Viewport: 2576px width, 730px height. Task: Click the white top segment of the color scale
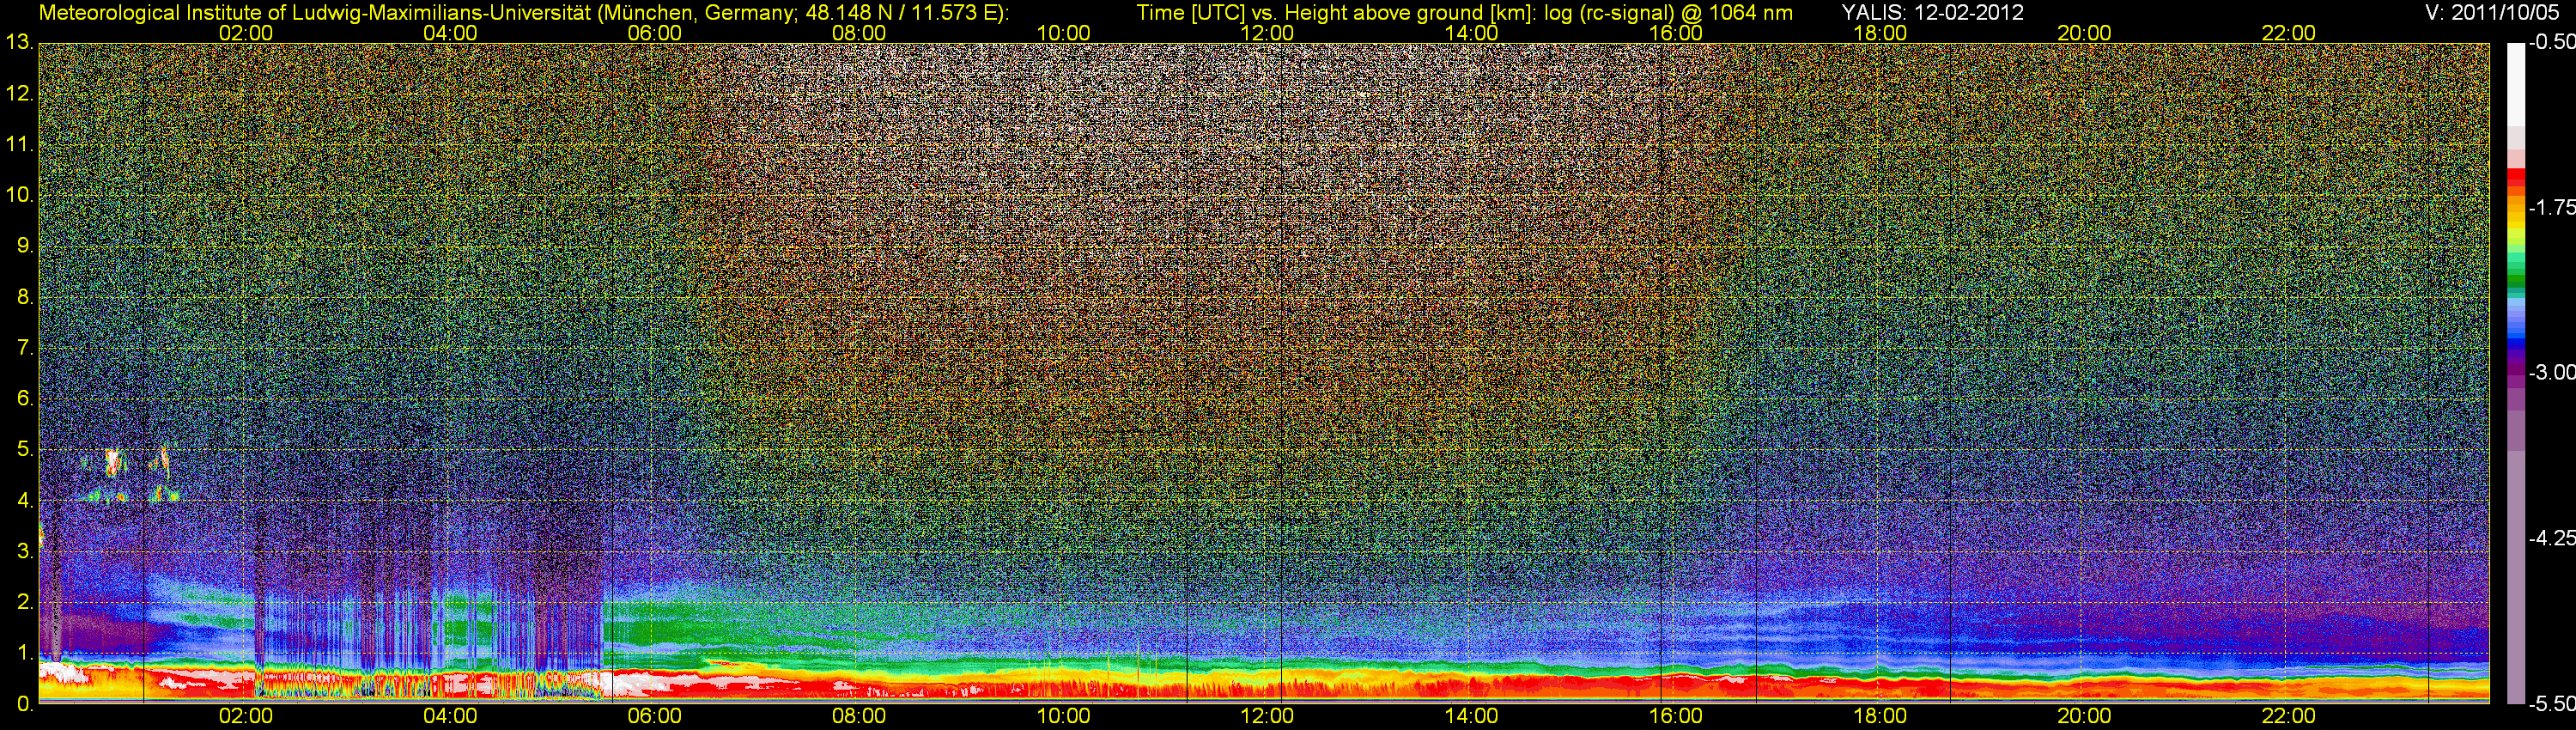point(2515,85)
